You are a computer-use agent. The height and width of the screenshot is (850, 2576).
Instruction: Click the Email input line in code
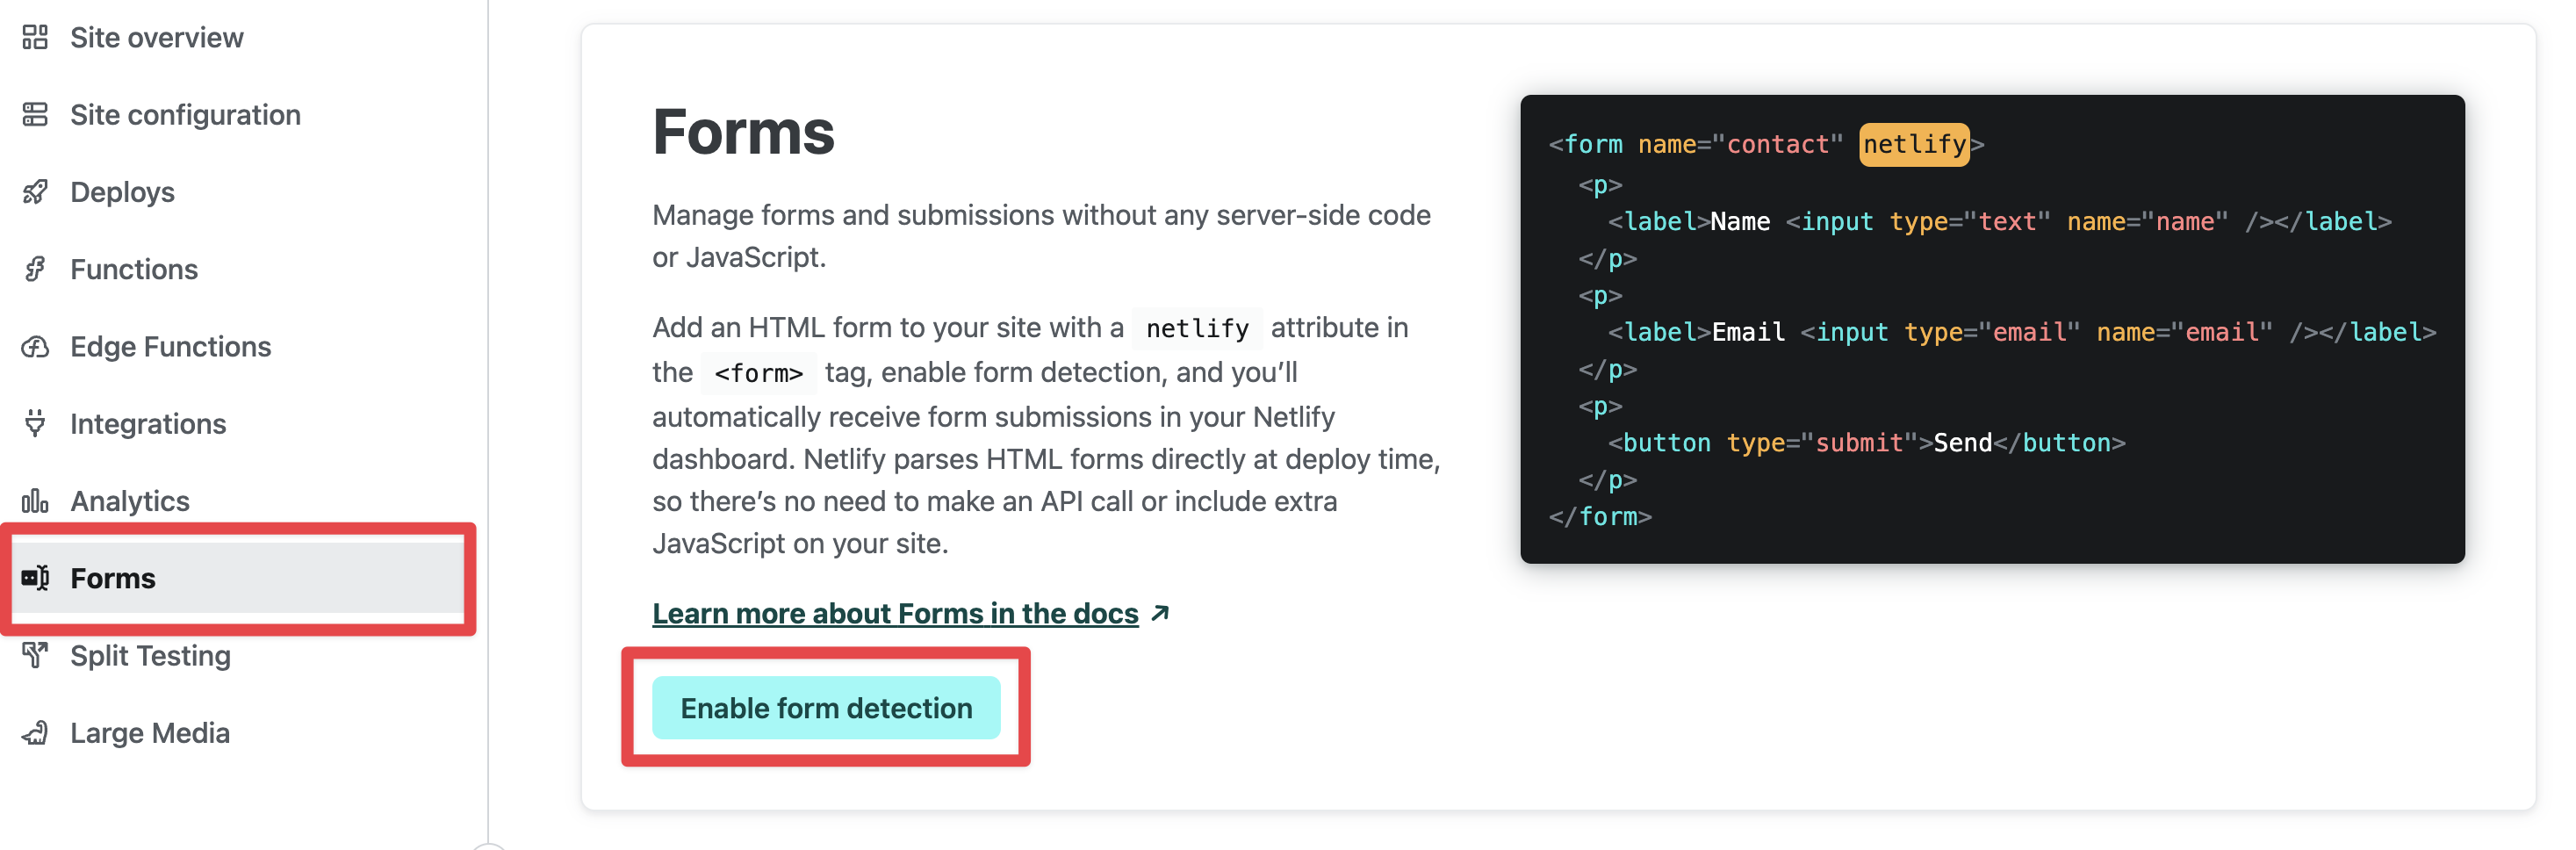2022,332
